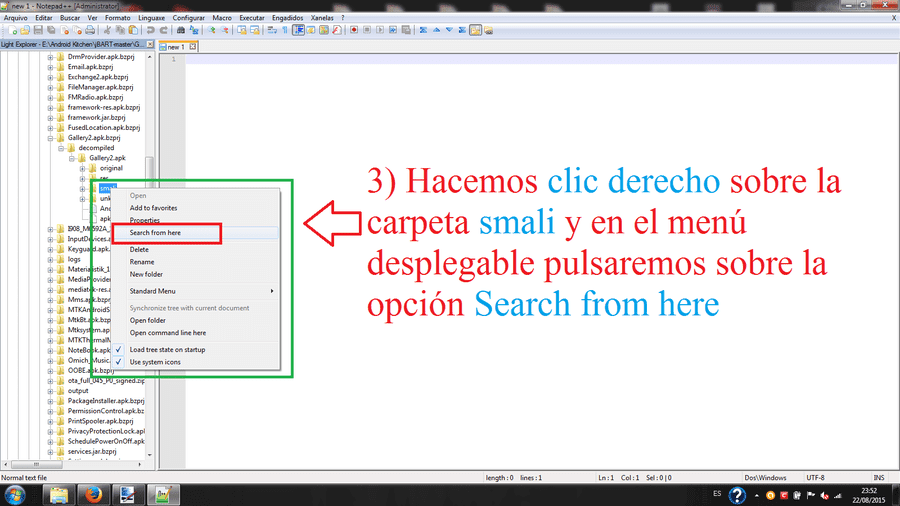Expand the output folder node
900x506 pixels.
(51, 391)
